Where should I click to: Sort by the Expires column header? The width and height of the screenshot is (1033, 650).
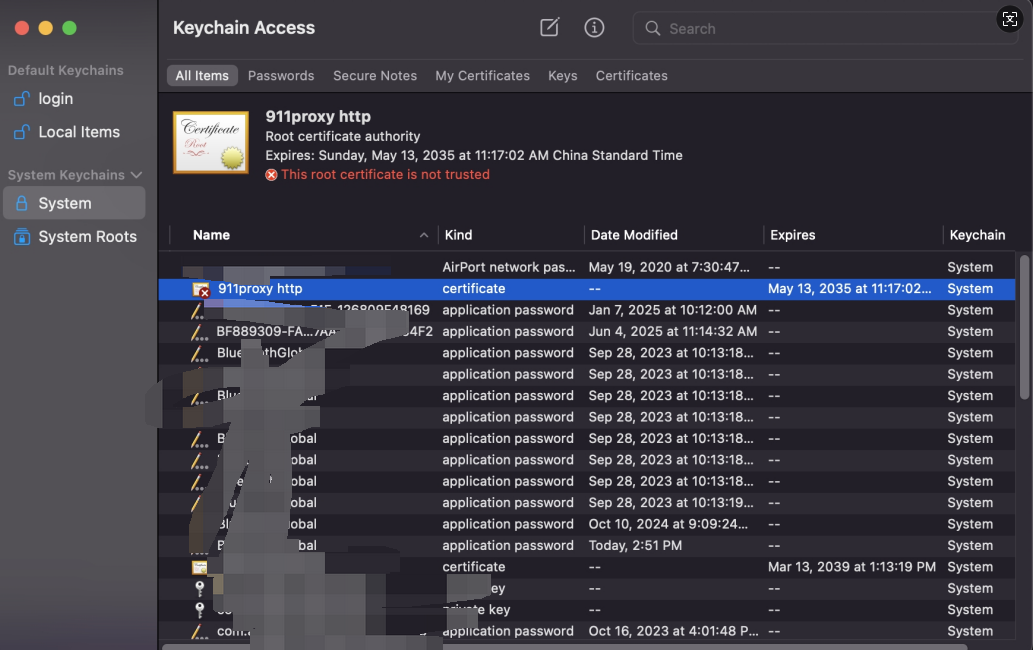click(x=853, y=235)
